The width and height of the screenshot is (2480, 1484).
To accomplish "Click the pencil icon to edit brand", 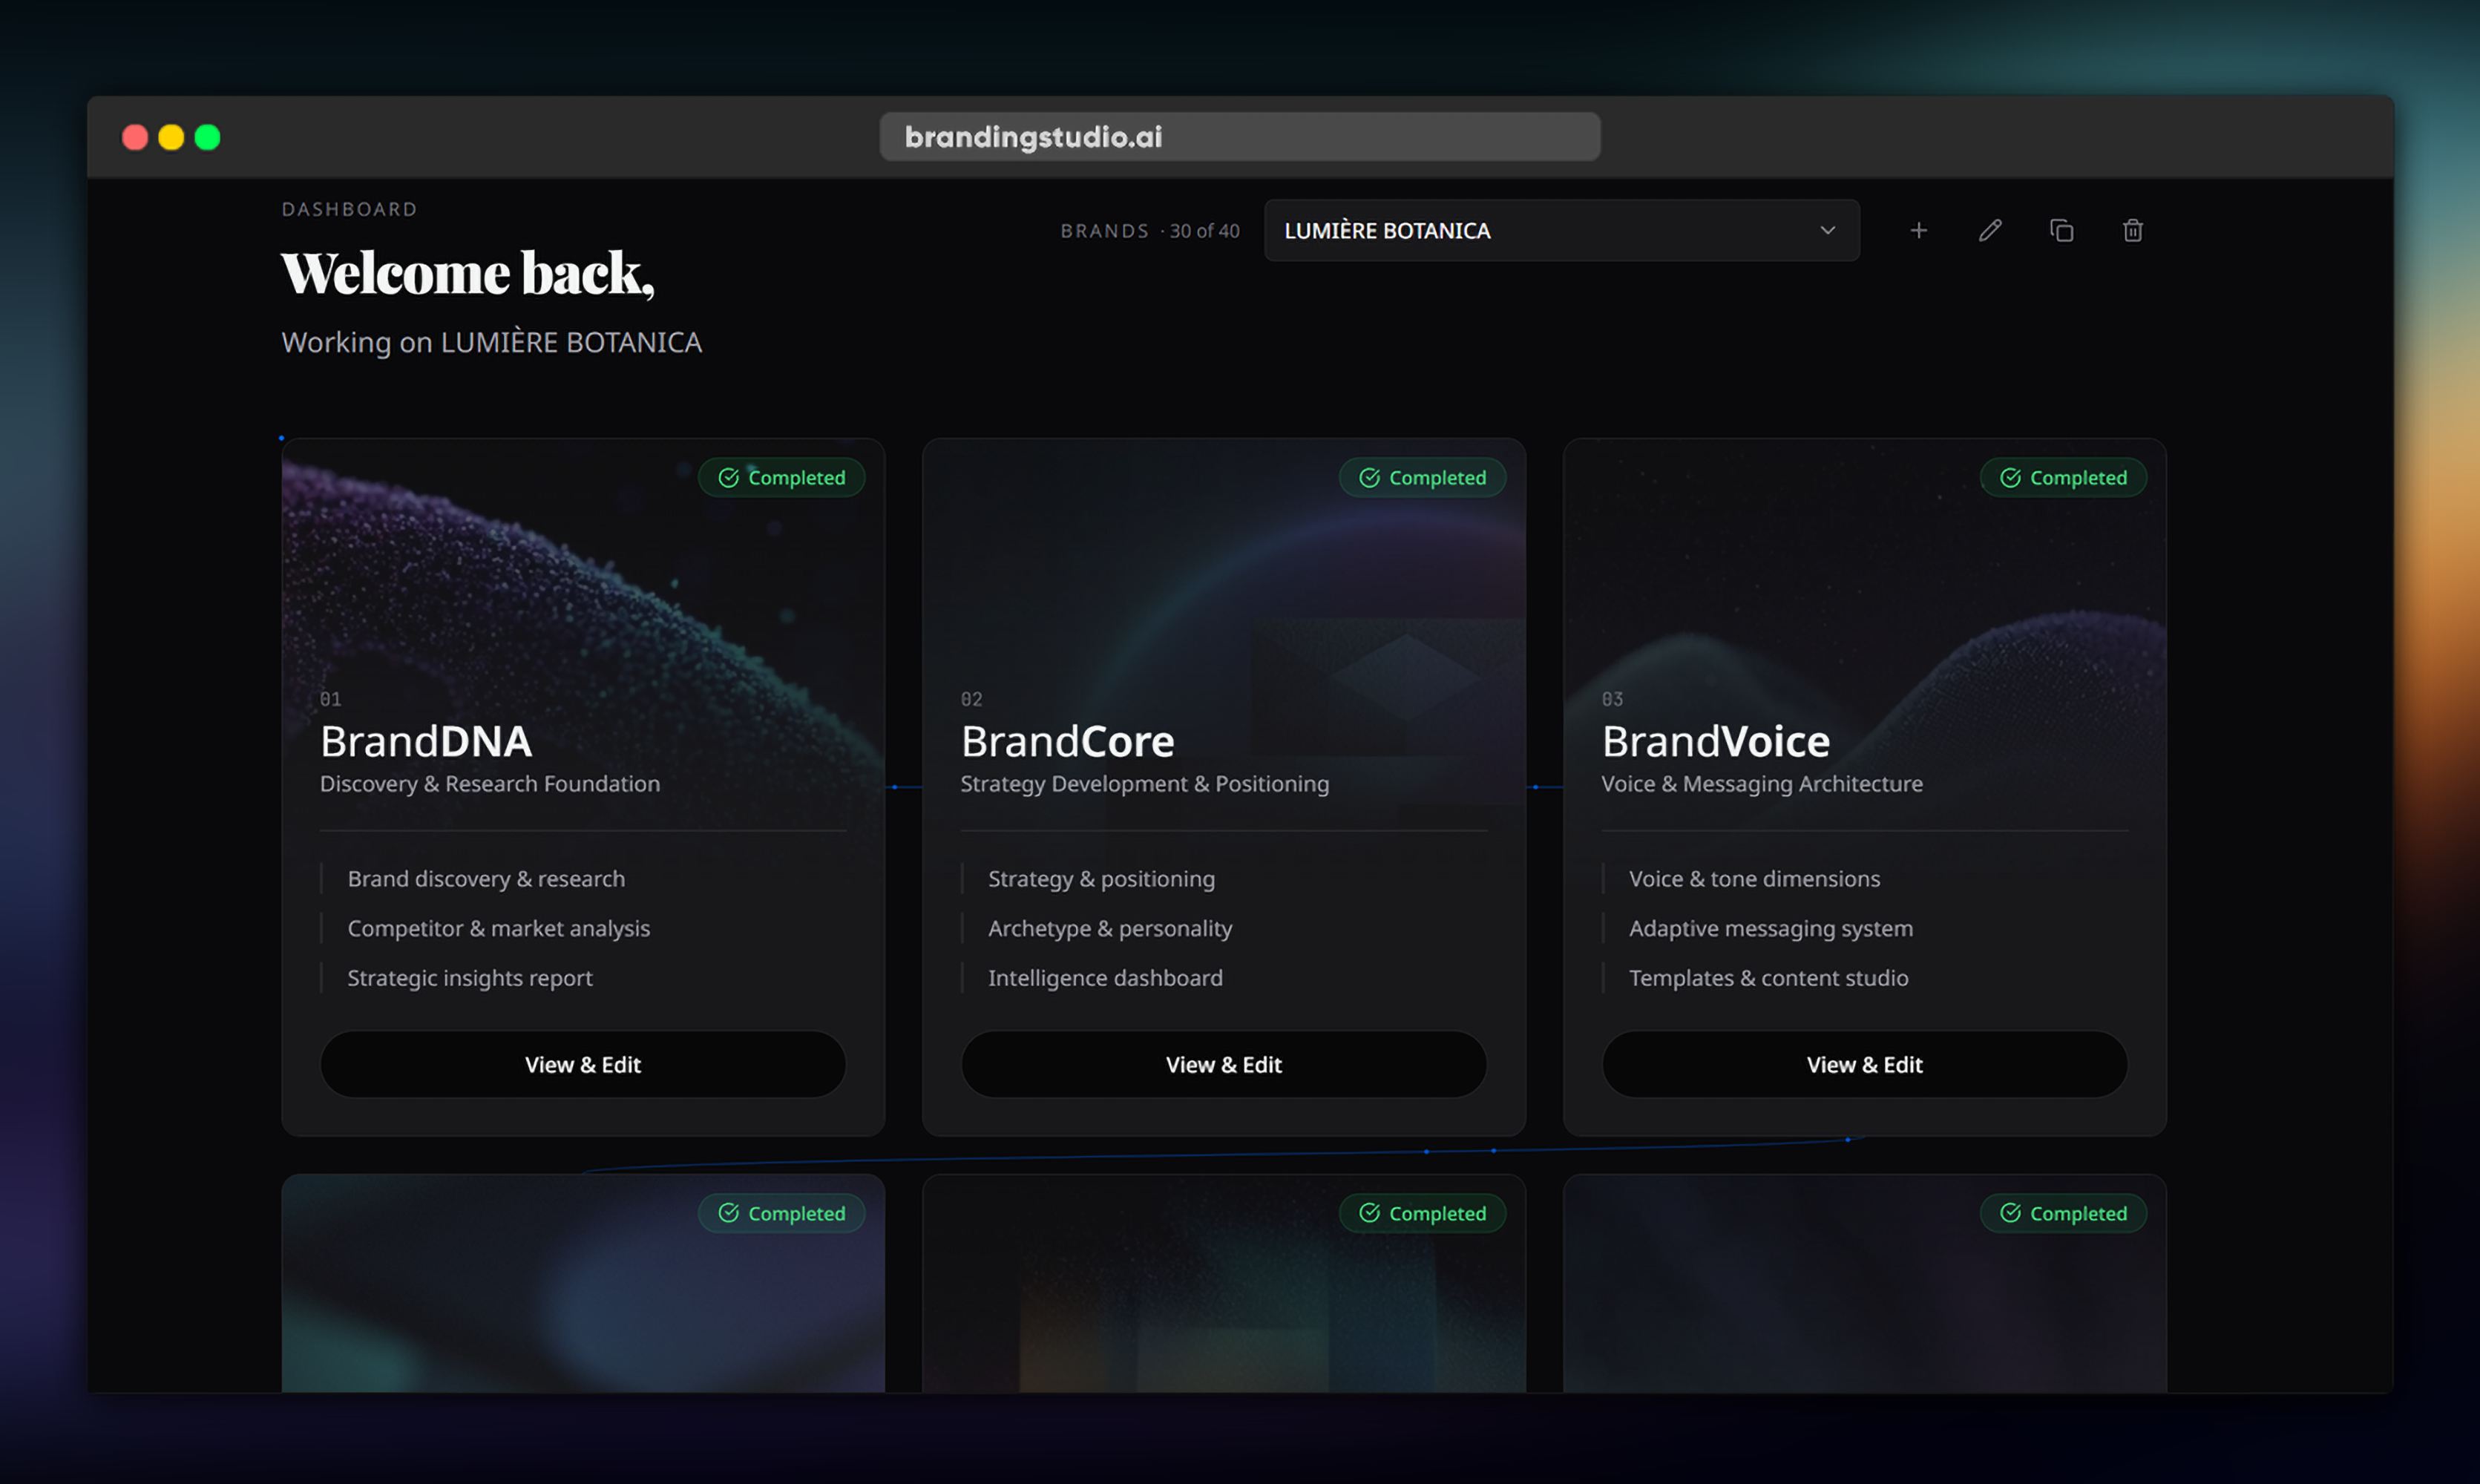I will [x=1990, y=231].
